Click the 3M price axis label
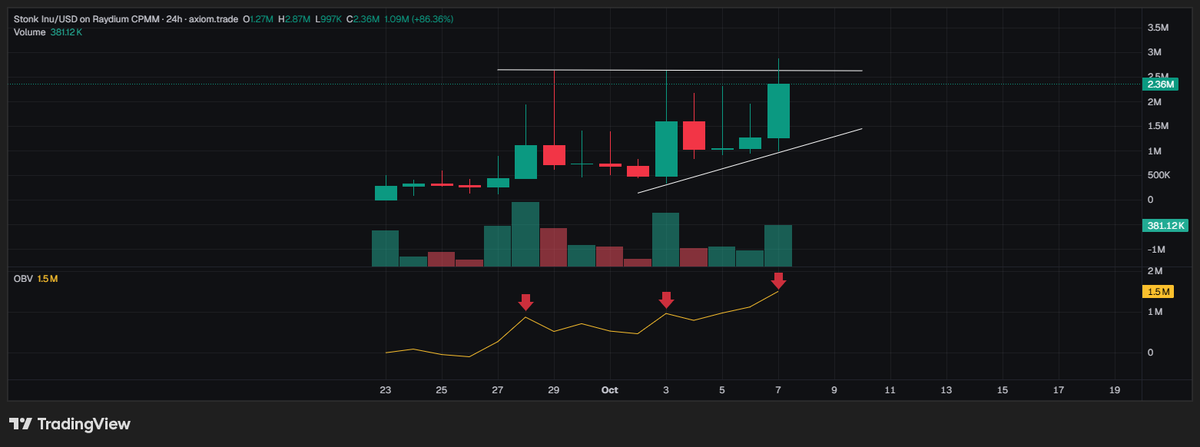This screenshot has width=1200, height=447. 1153,52
